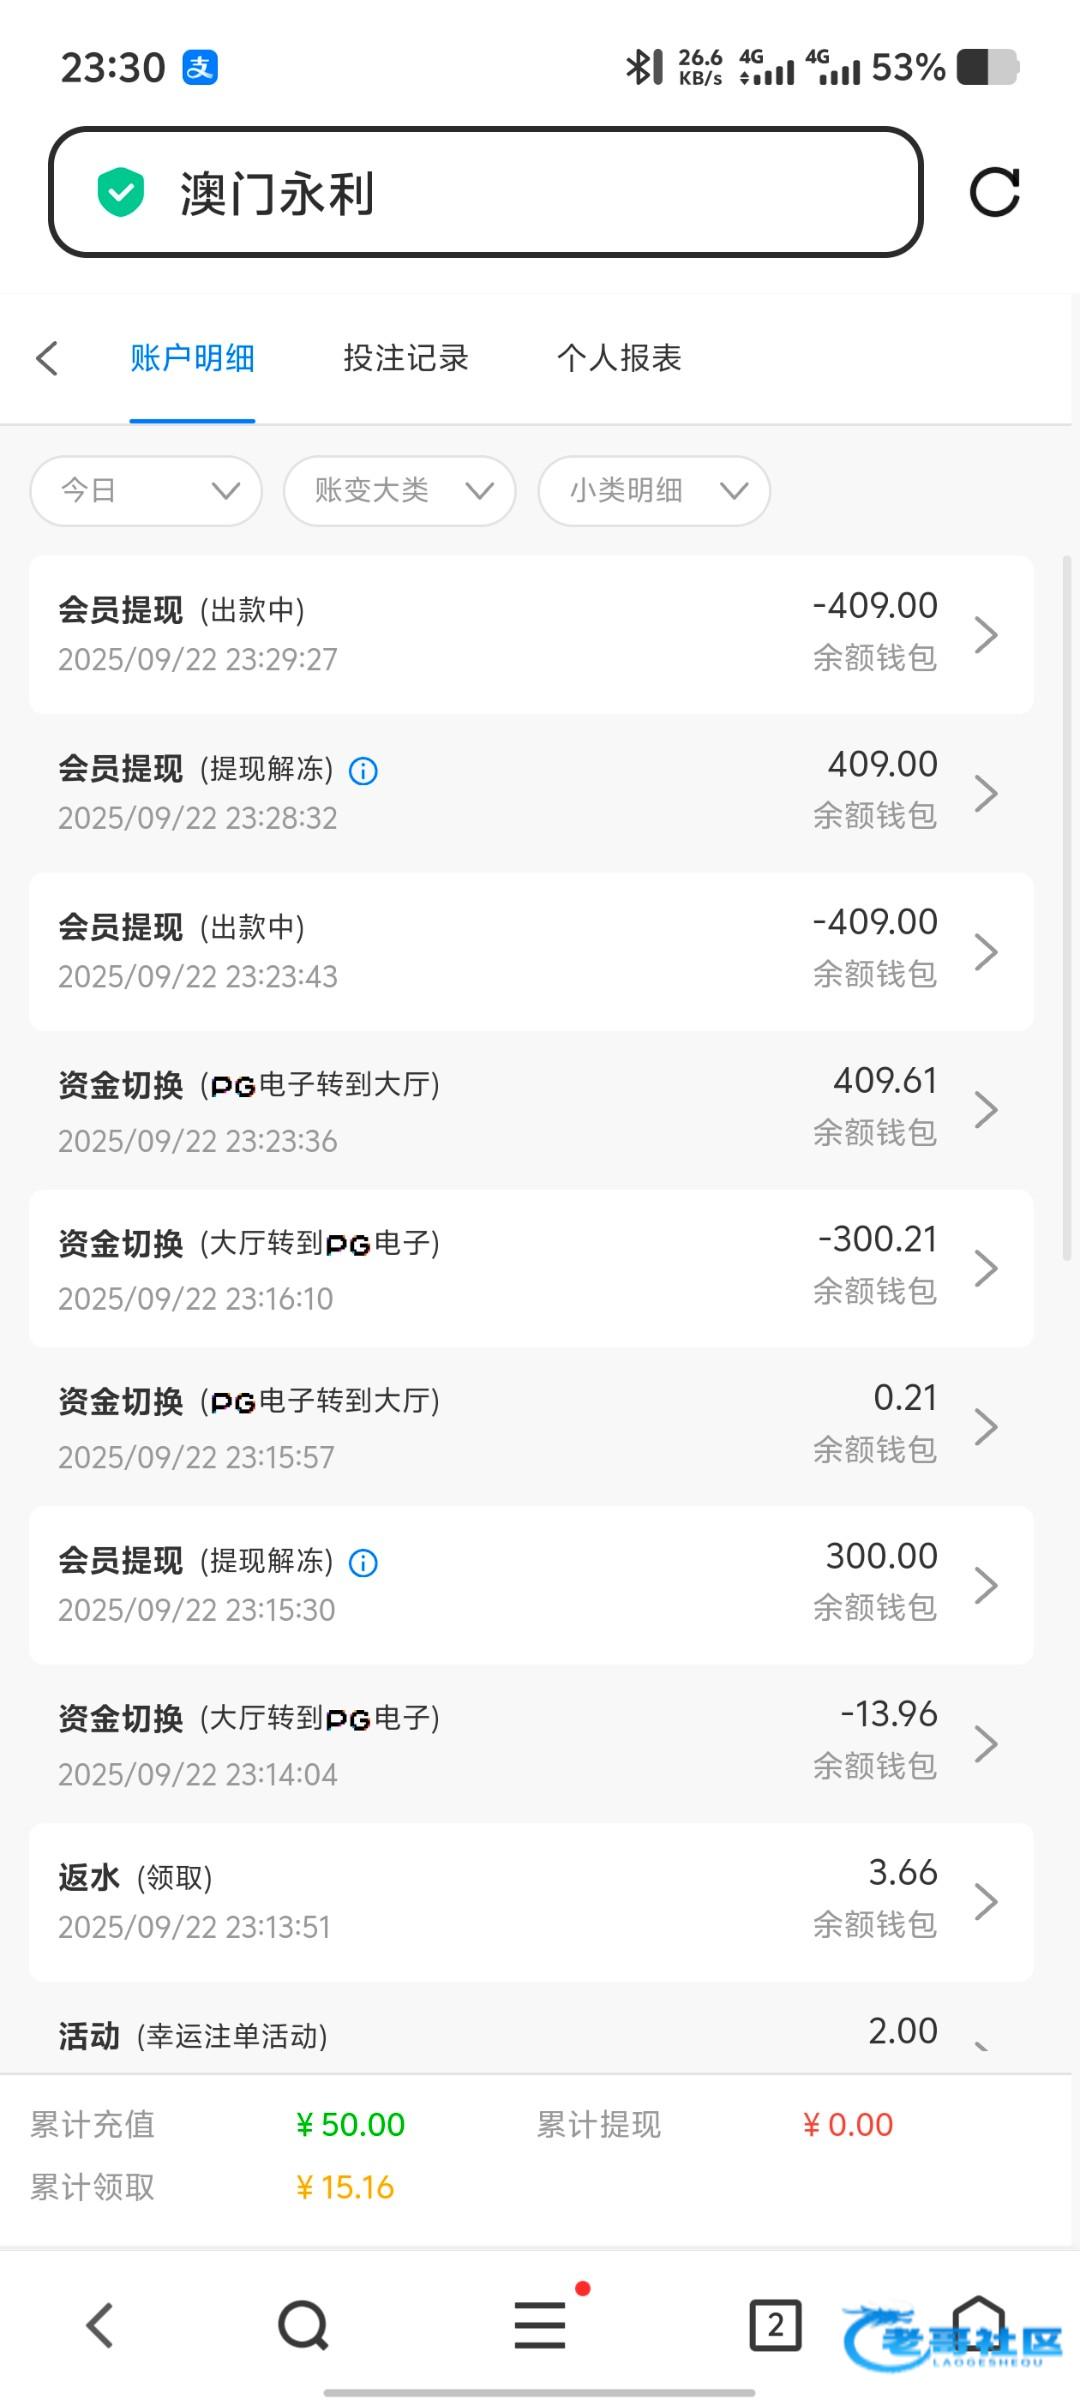Tap the back arrow beside 账户明细
This screenshot has height=2400, width=1080.
pos(47,358)
